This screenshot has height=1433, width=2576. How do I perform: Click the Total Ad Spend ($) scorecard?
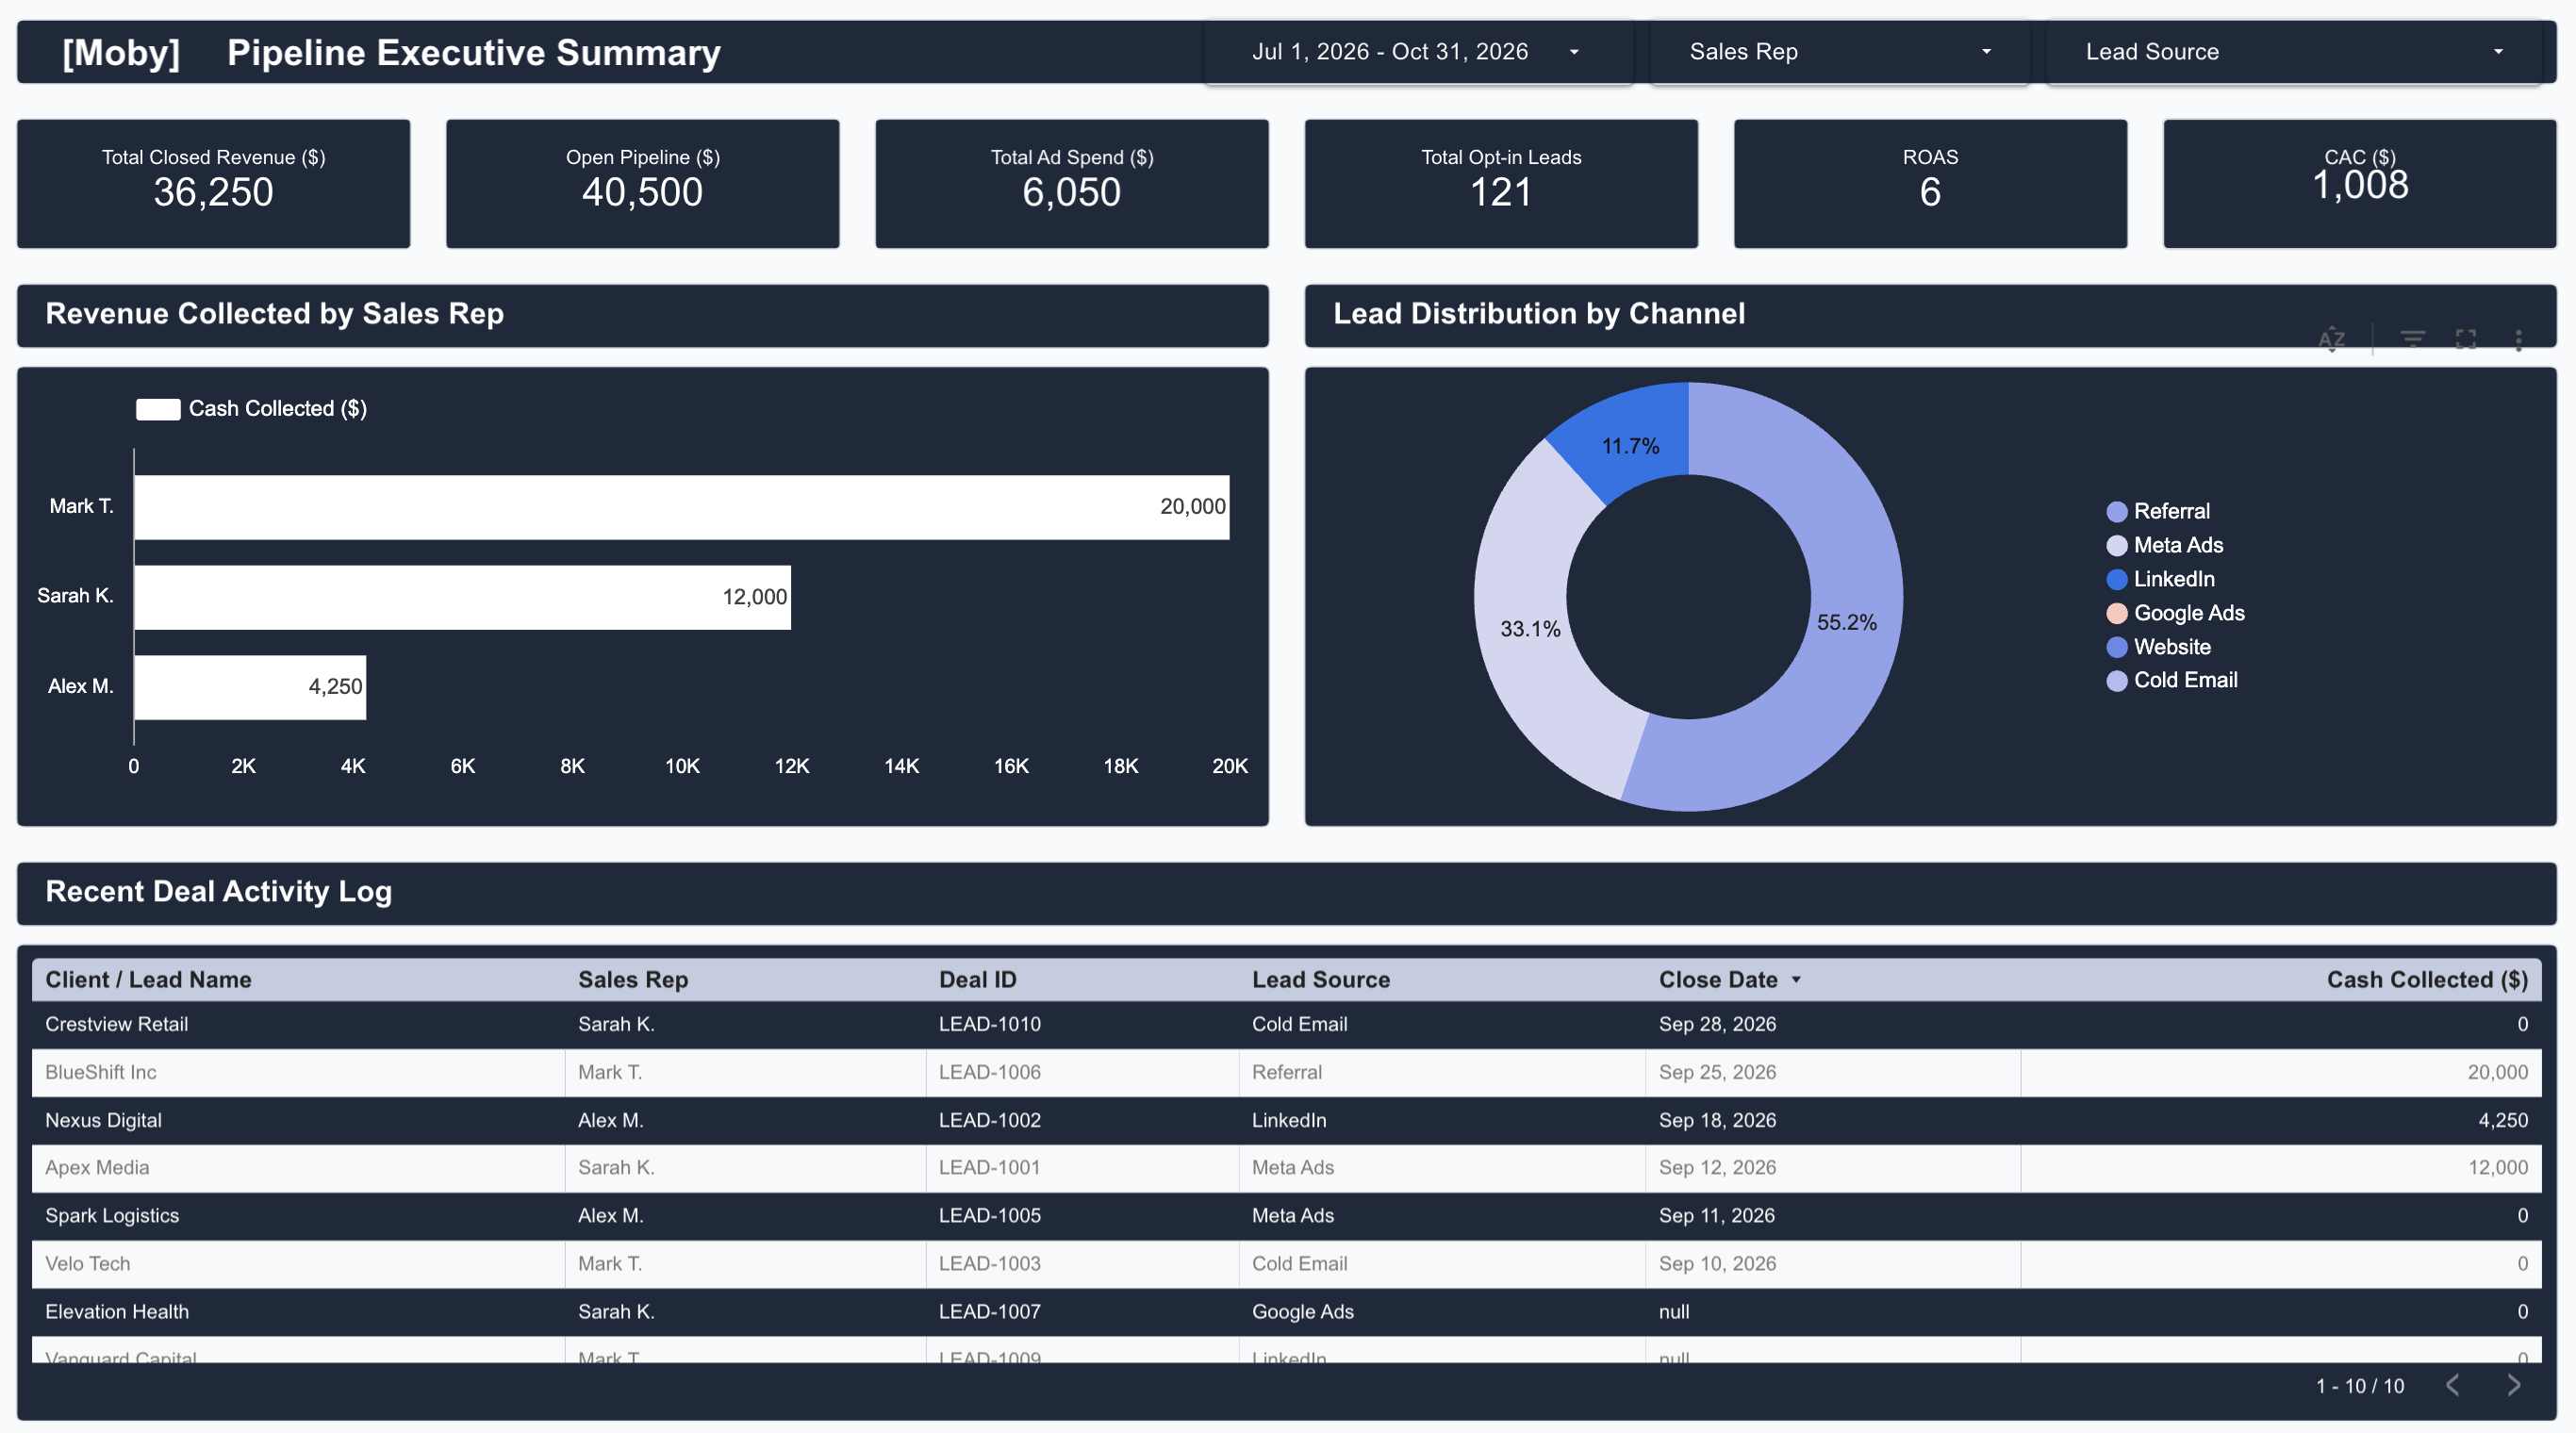point(1071,184)
